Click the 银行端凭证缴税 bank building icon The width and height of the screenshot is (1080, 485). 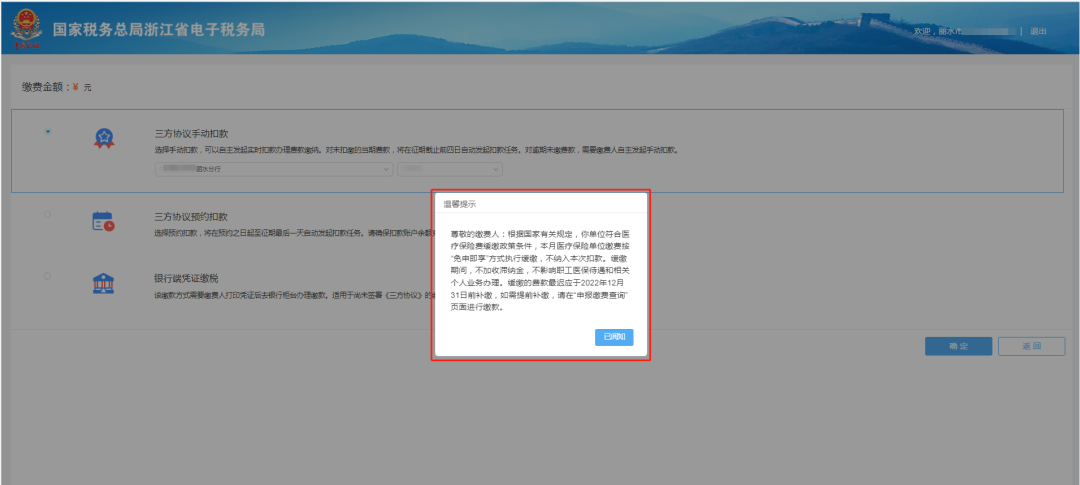pyautogui.click(x=103, y=284)
